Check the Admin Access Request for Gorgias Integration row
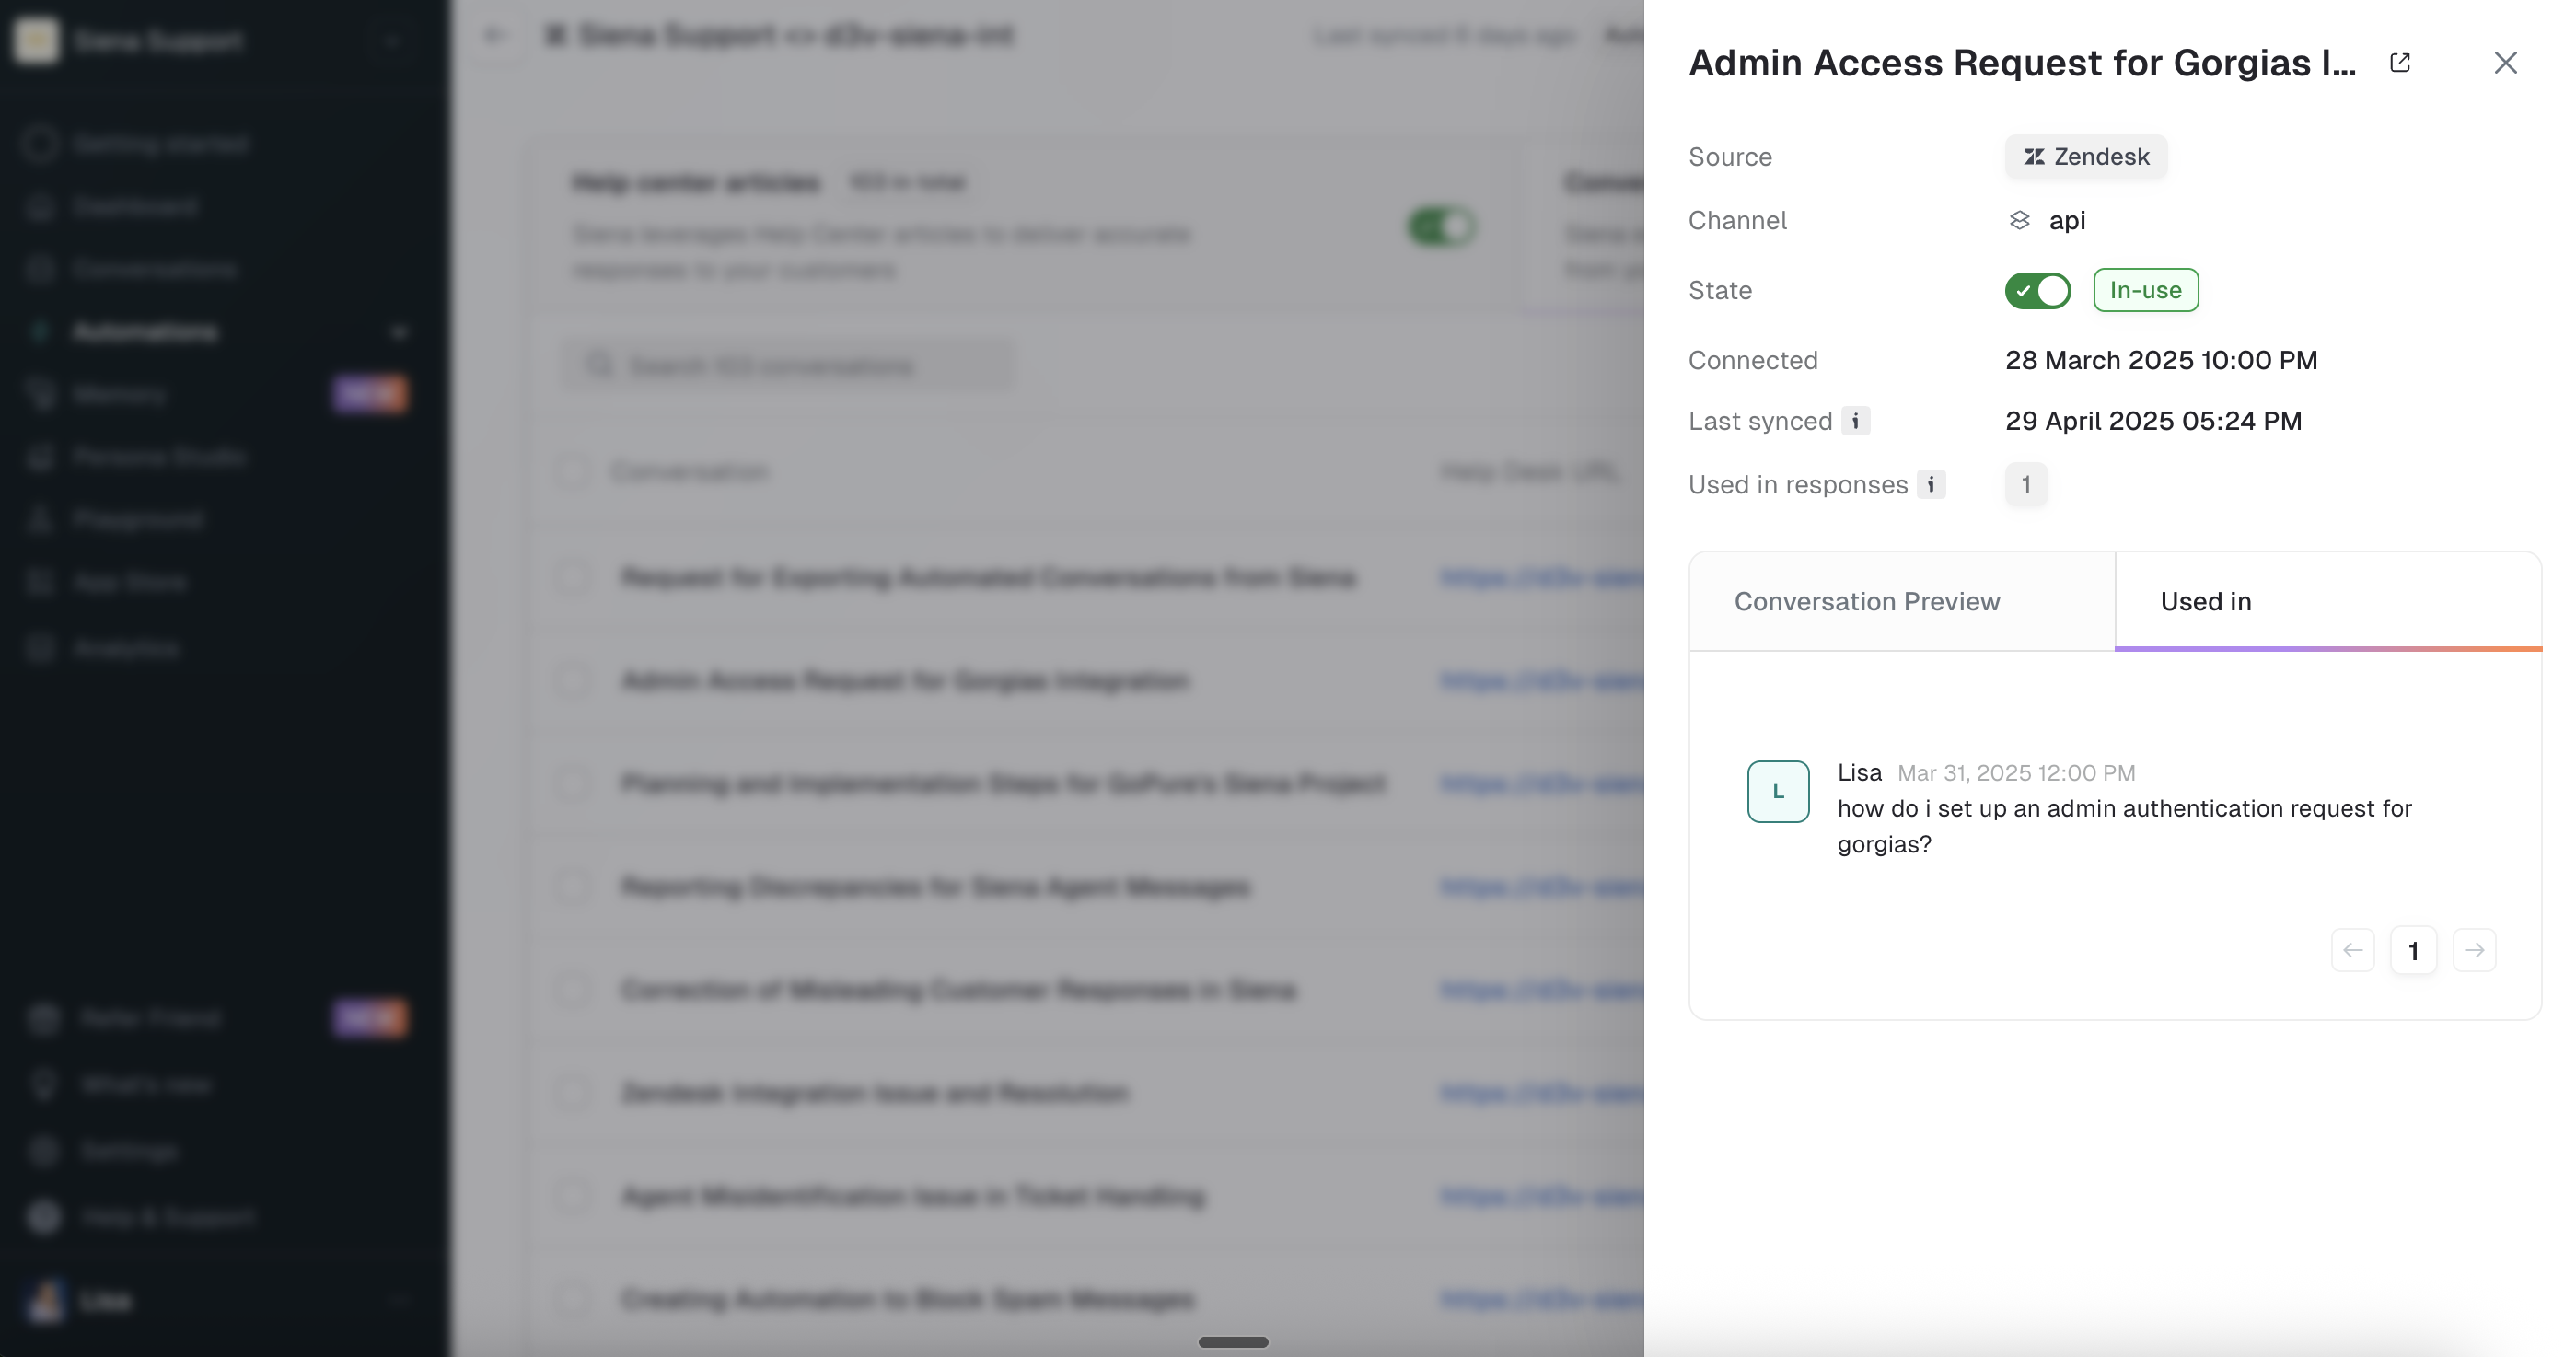This screenshot has width=2576, height=1357. pyautogui.click(x=574, y=681)
